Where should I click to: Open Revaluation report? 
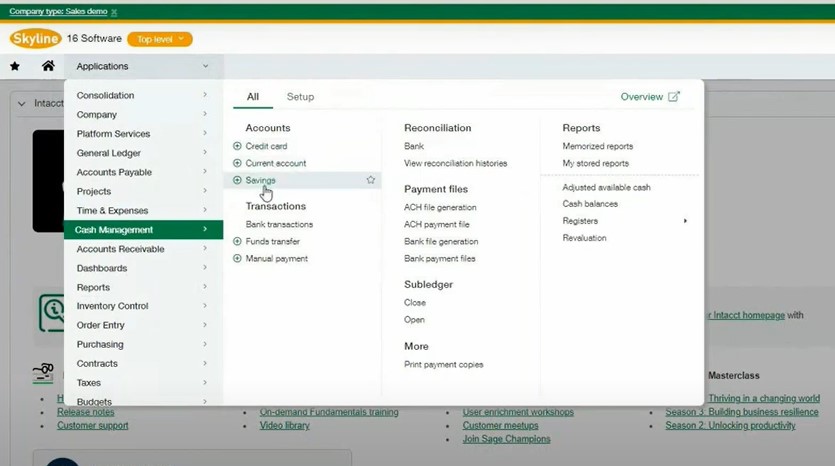click(x=584, y=238)
